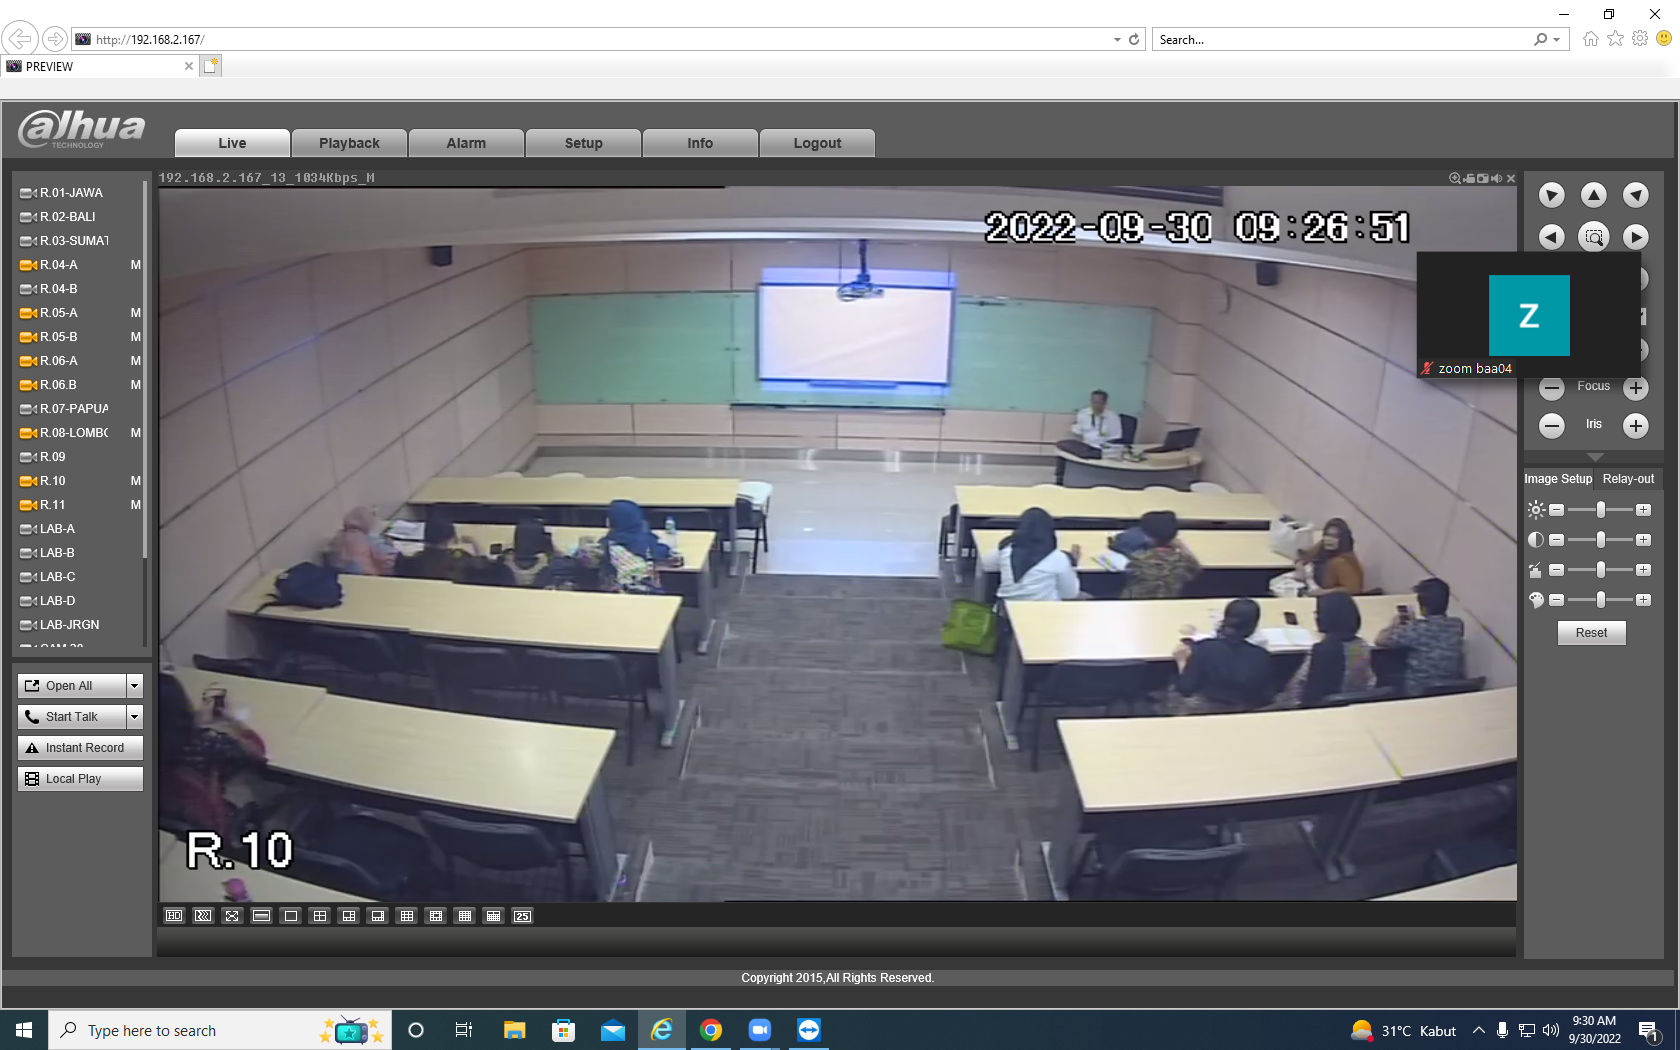1680x1050 pixels.
Task: Move PTZ camera diagonally up-right
Action: (x=1636, y=195)
